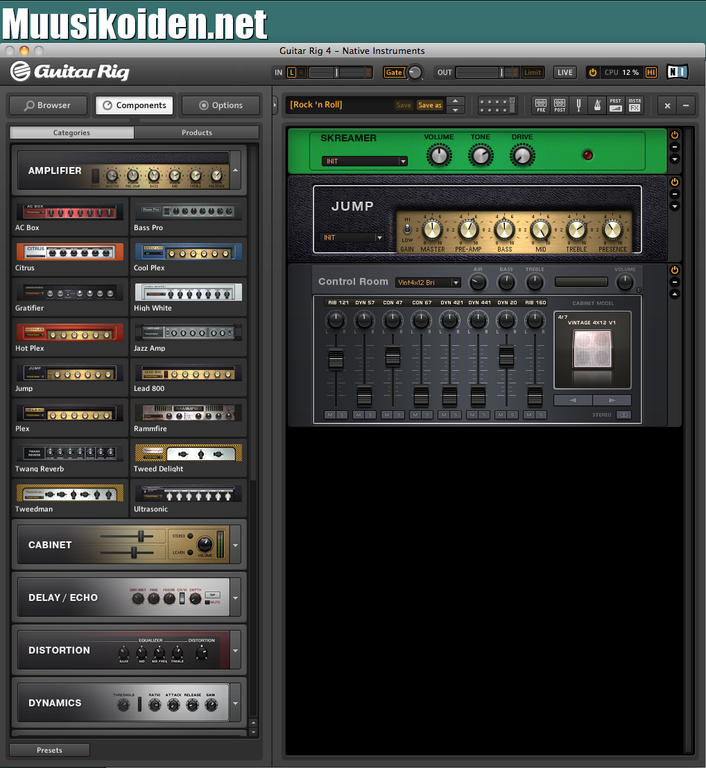
Task: Click the Virtual Rig Kontrol icon
Action: (x=497, y=105)
